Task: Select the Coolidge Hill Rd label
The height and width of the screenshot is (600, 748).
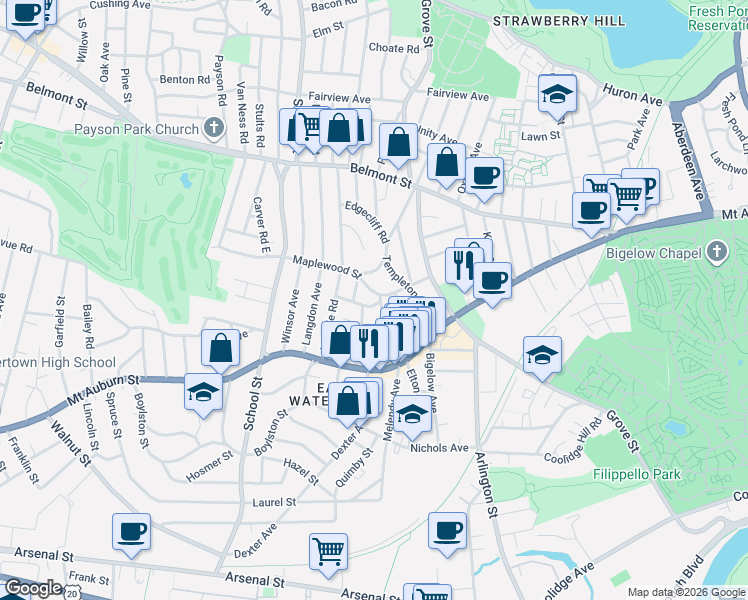Action: point(574,442)
